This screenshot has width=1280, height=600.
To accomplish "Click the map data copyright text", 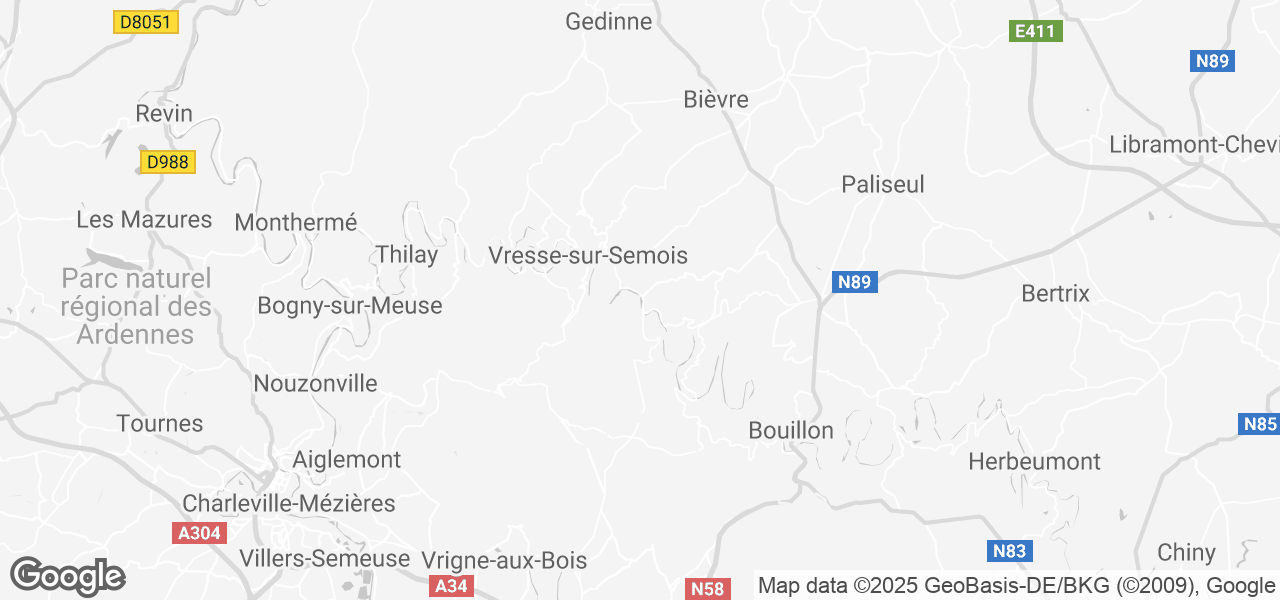I will [1016, 586].
